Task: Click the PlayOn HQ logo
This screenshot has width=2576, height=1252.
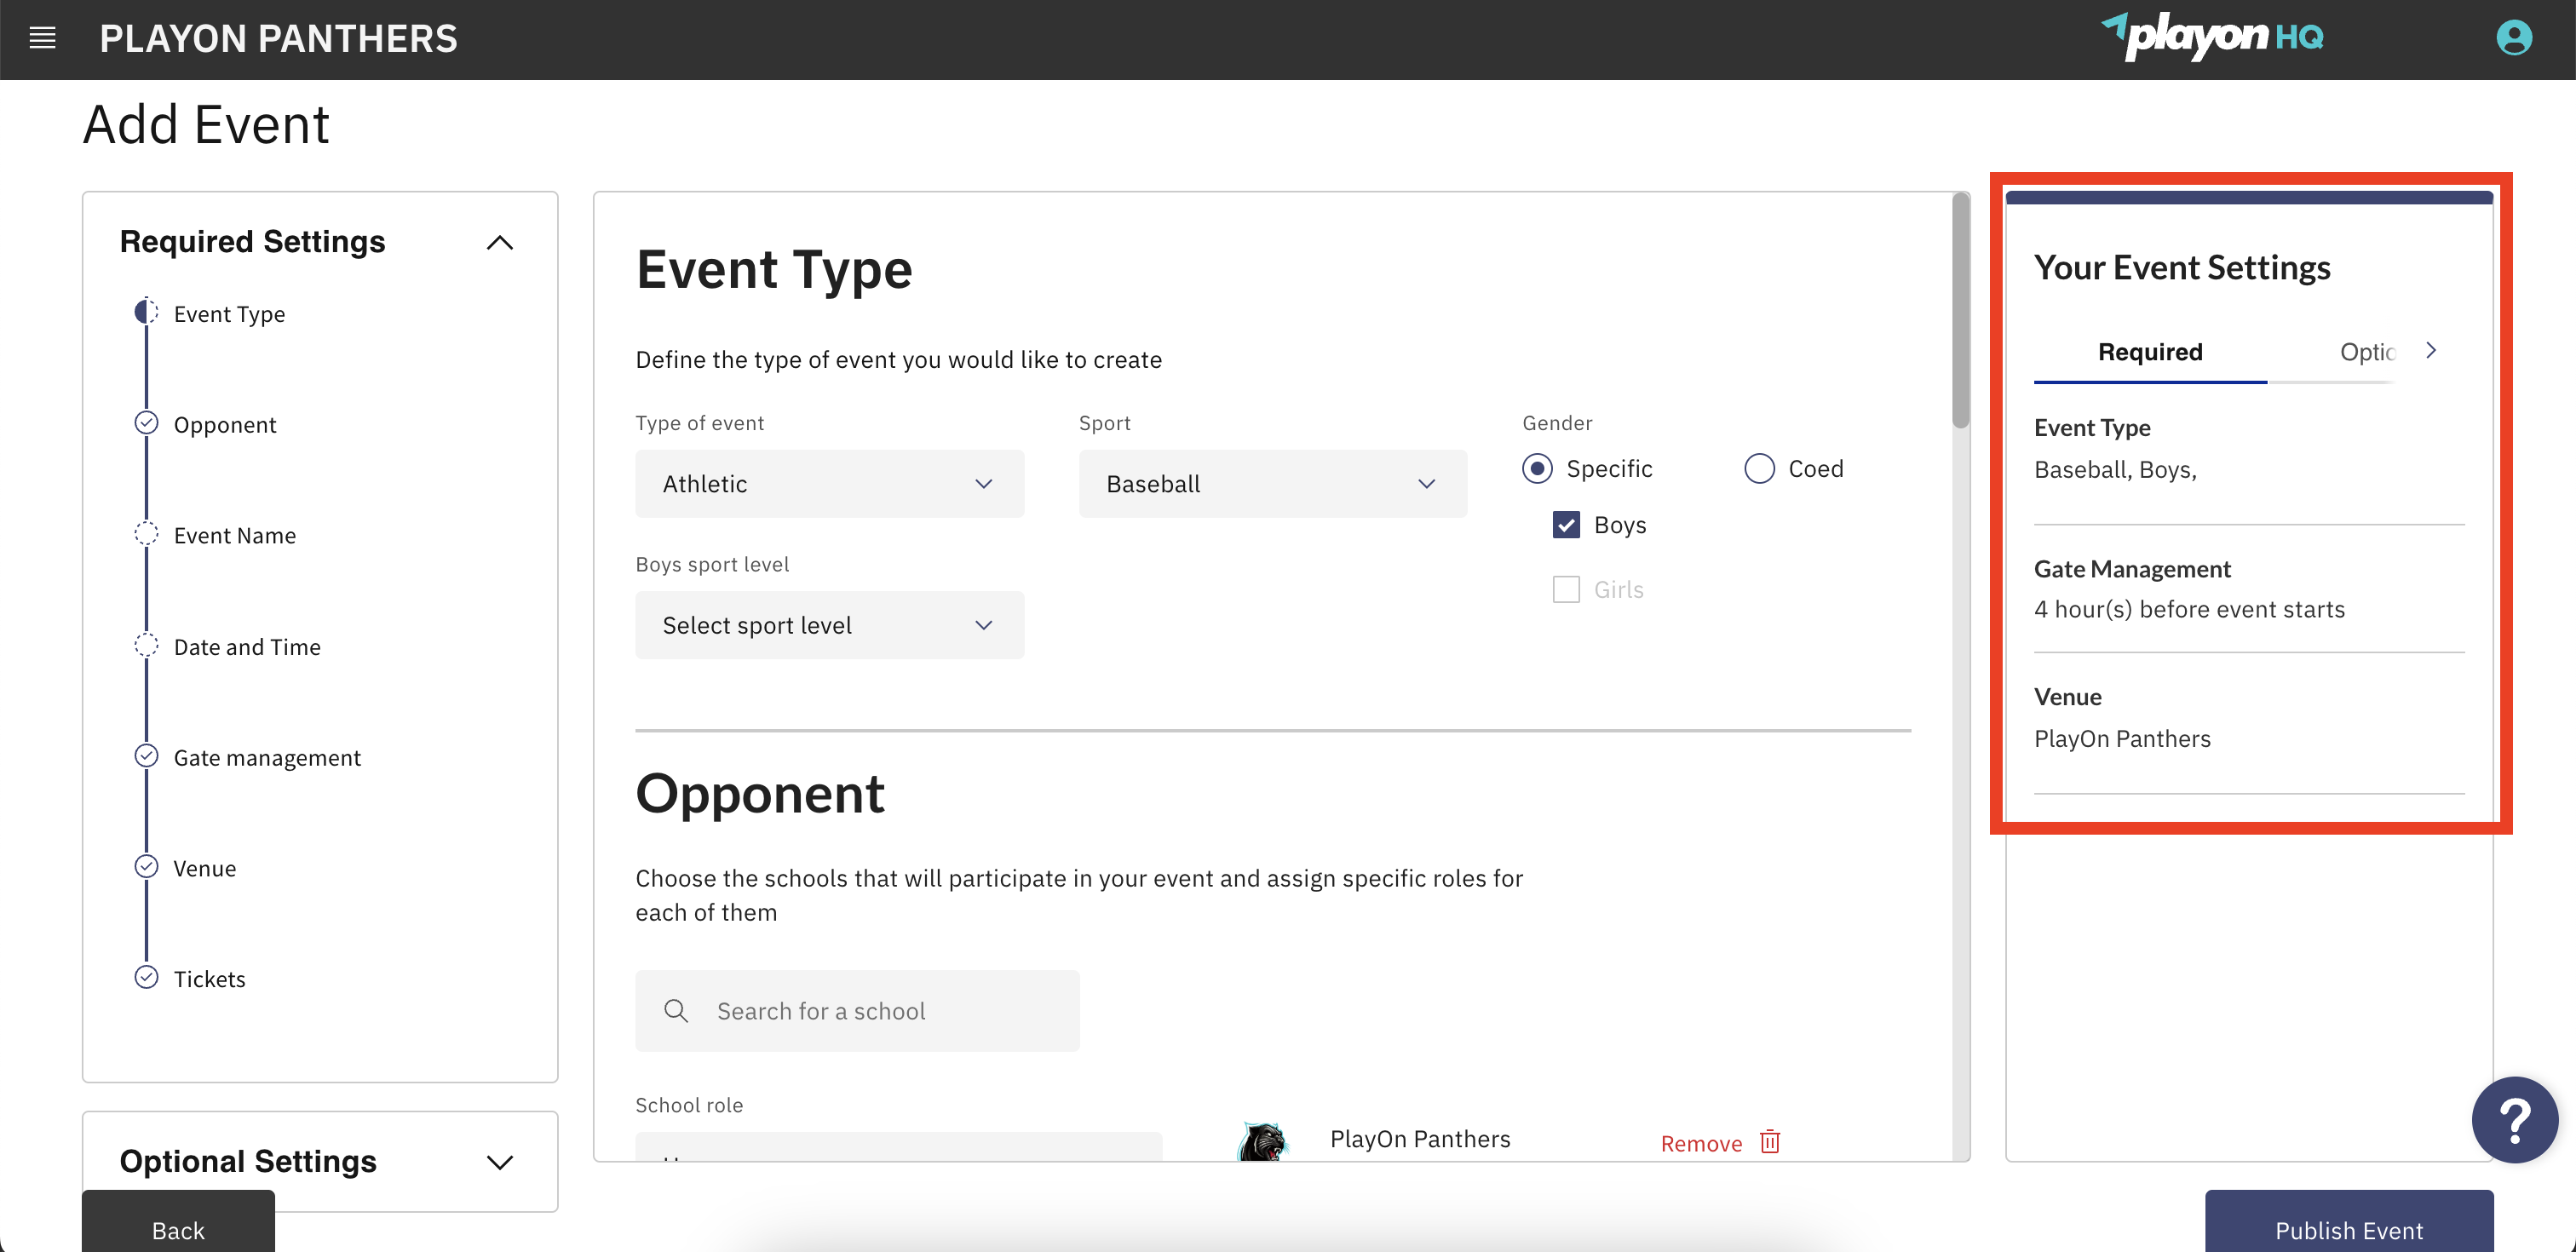Action: click(x=2212, y=36)
